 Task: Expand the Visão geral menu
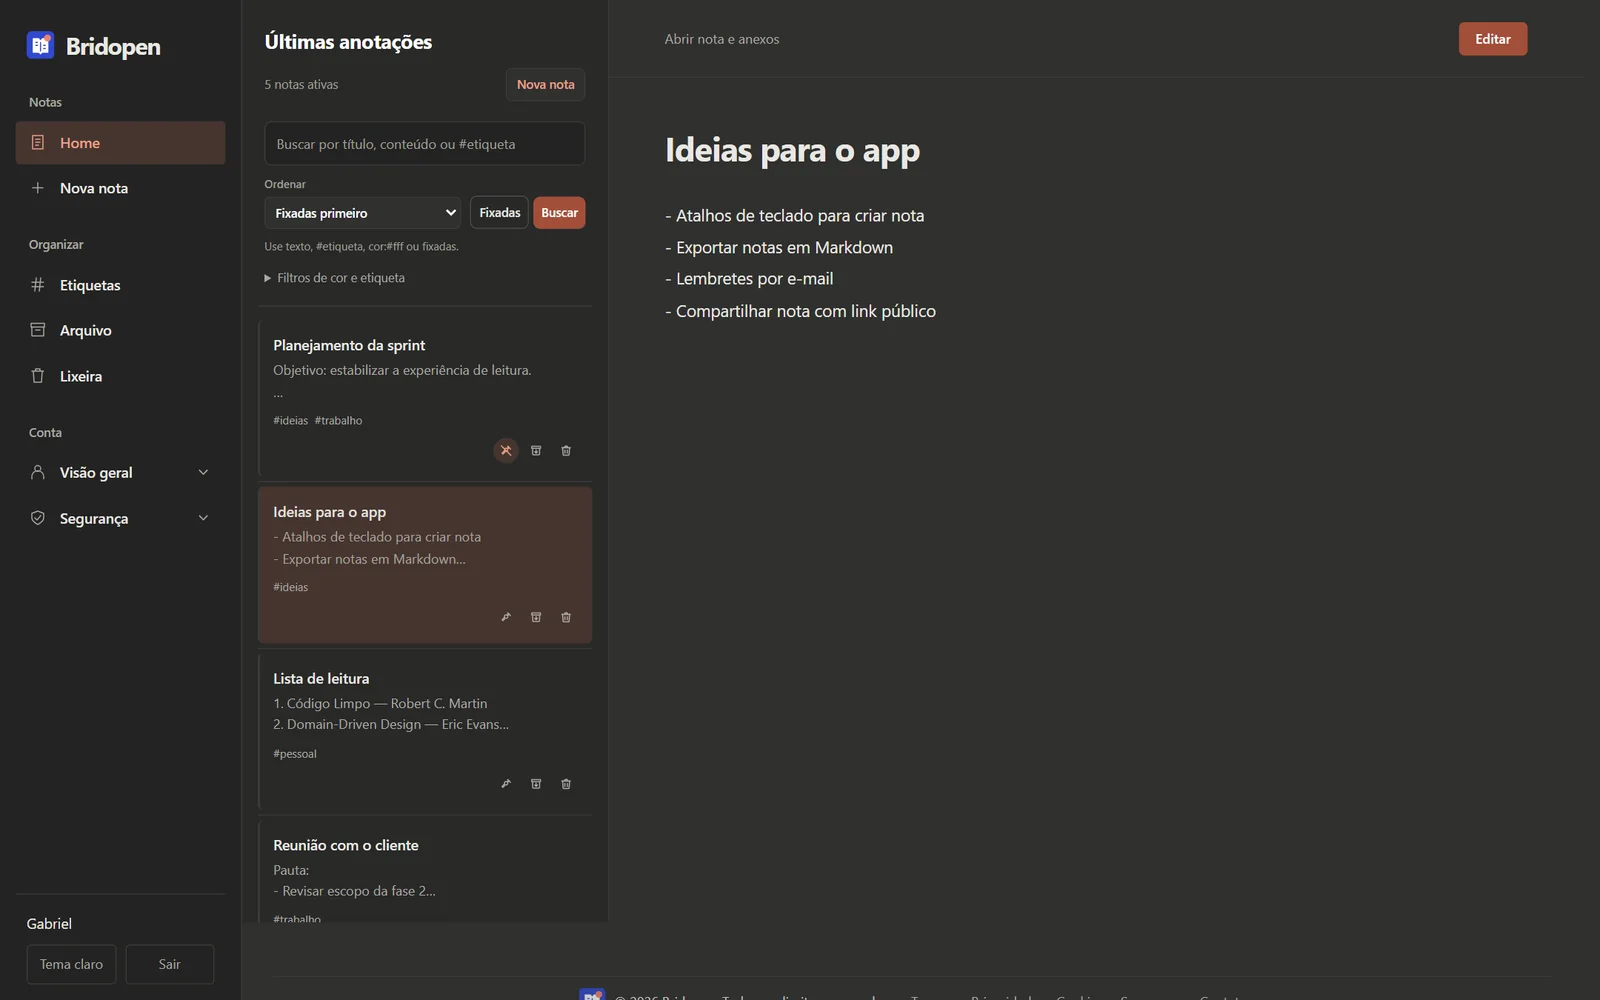click(120, 472)
